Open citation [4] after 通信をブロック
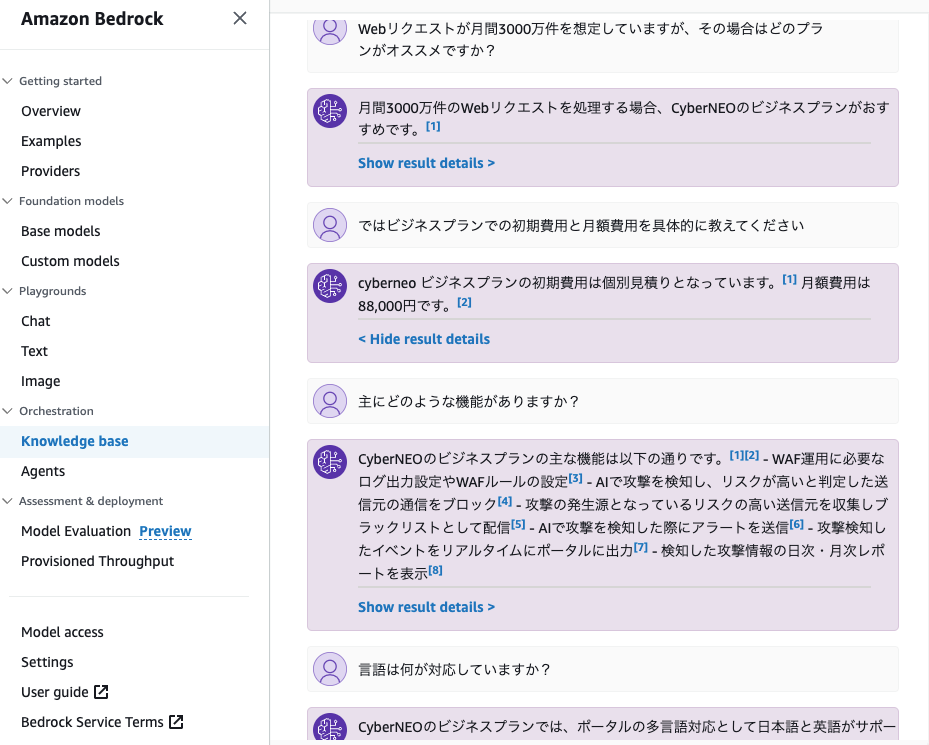This screenshot has width=929, height=745. (505, 501)
